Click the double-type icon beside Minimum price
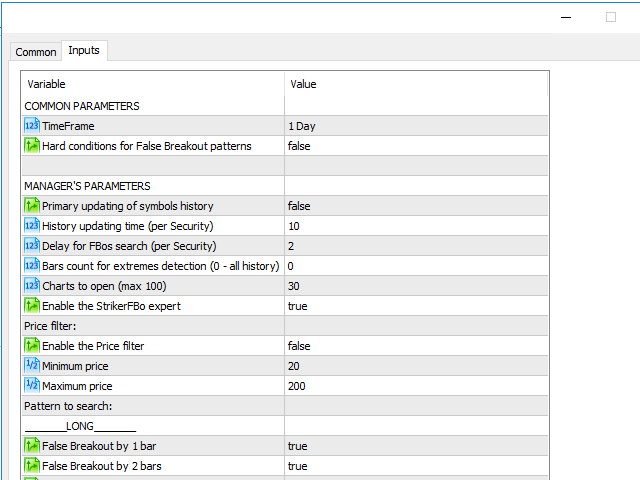The width and height of the screenshot is (640, 480). (x=32, y=366)
